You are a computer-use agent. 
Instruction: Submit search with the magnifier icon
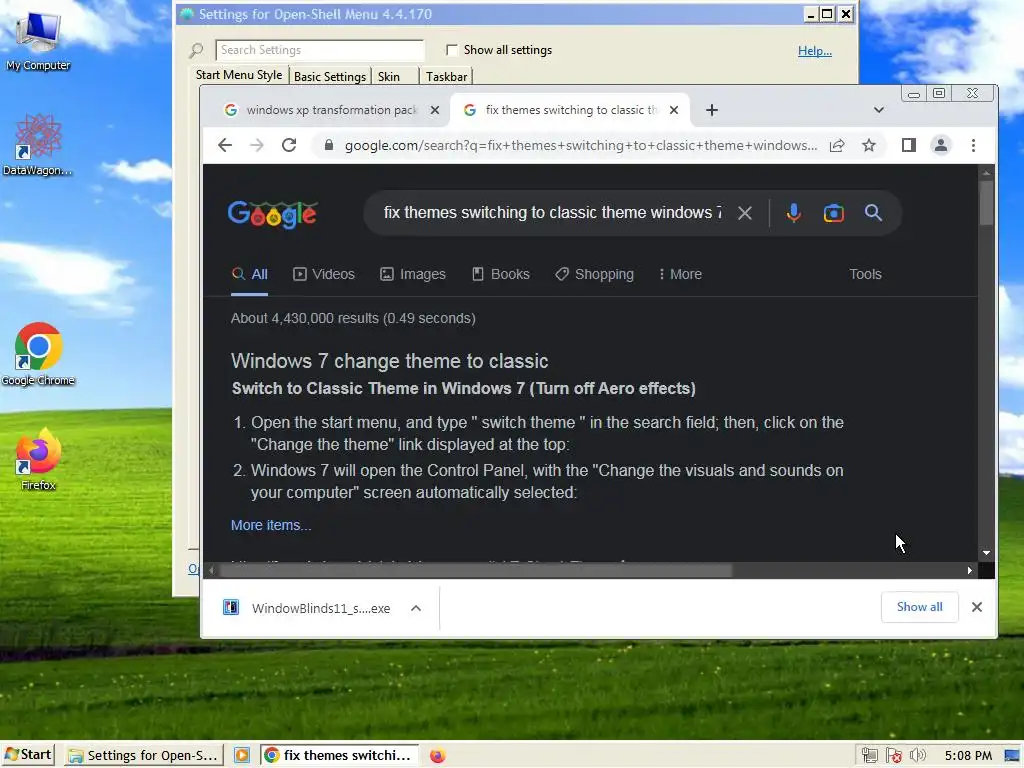click(873, 213)
